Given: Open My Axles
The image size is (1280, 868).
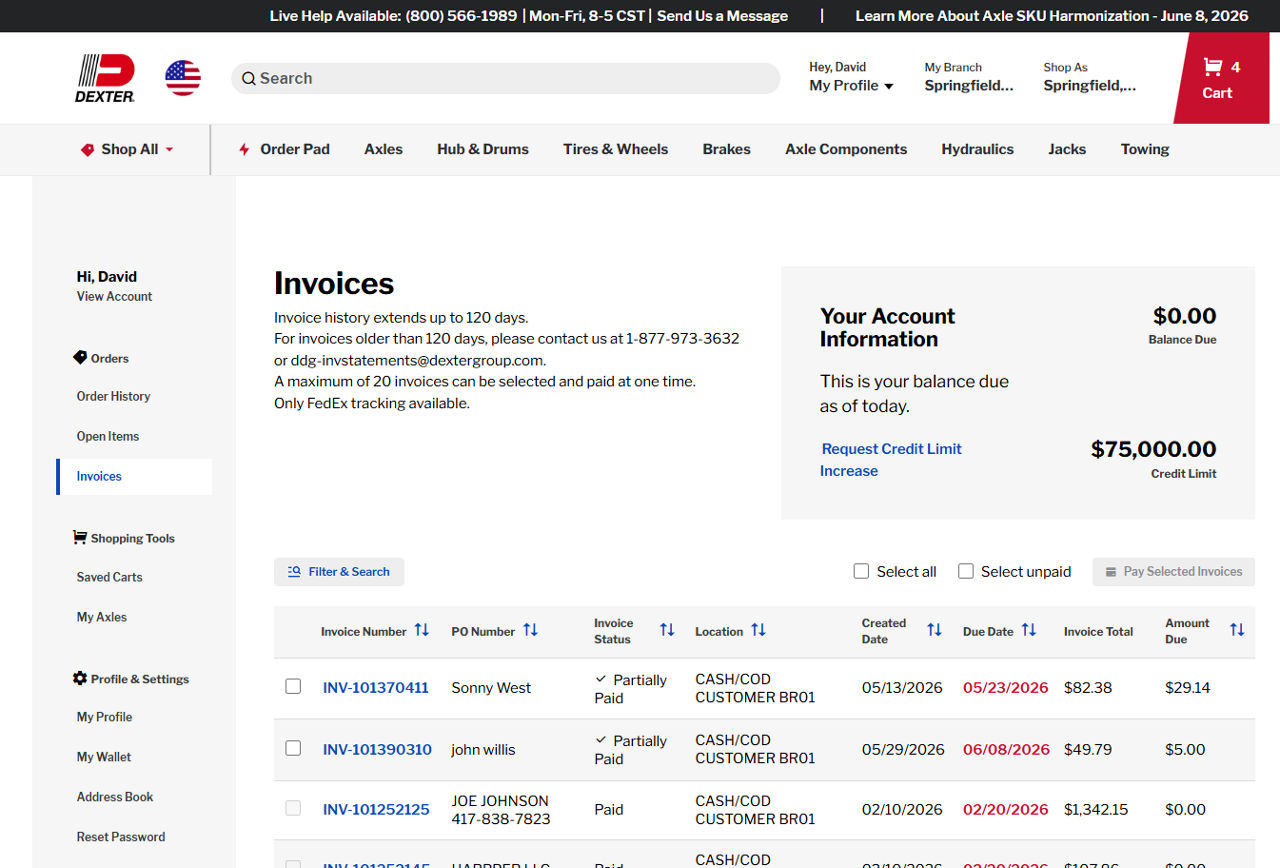Looking at the screenshot, I should click(x=102, y=617).
